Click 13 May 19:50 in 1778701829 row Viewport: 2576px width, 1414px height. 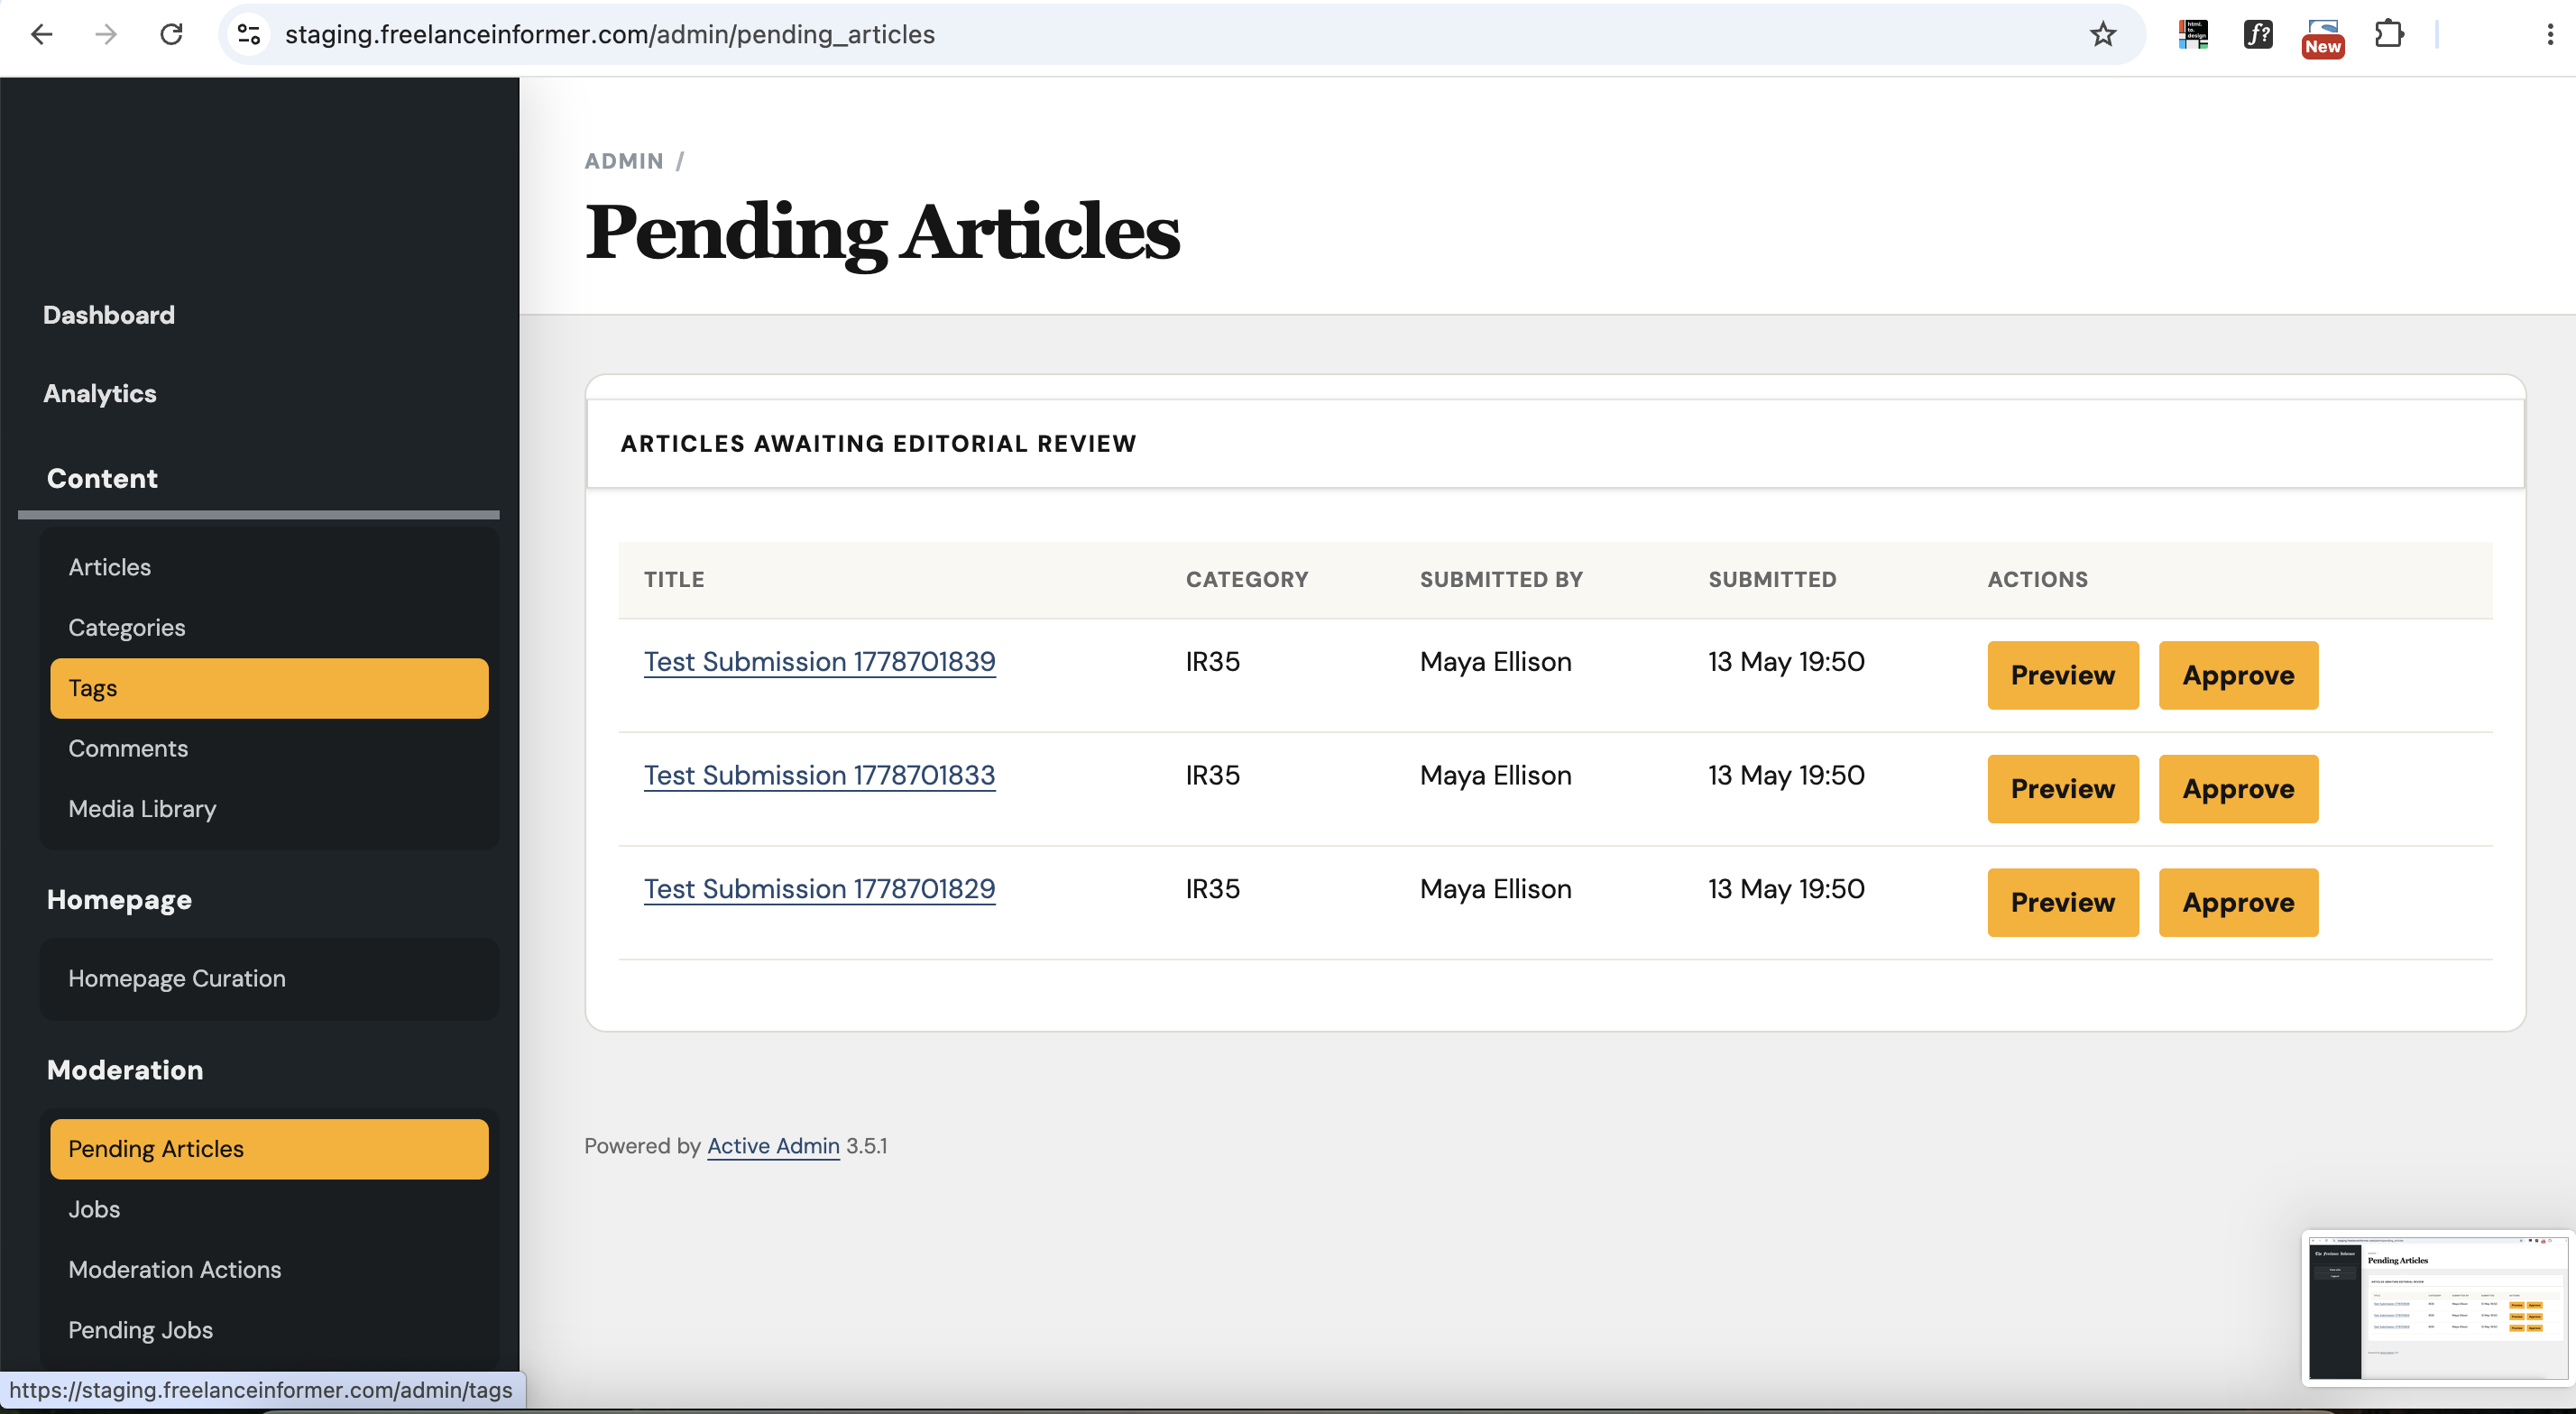pyautogui.click(x=1786, y=889)
